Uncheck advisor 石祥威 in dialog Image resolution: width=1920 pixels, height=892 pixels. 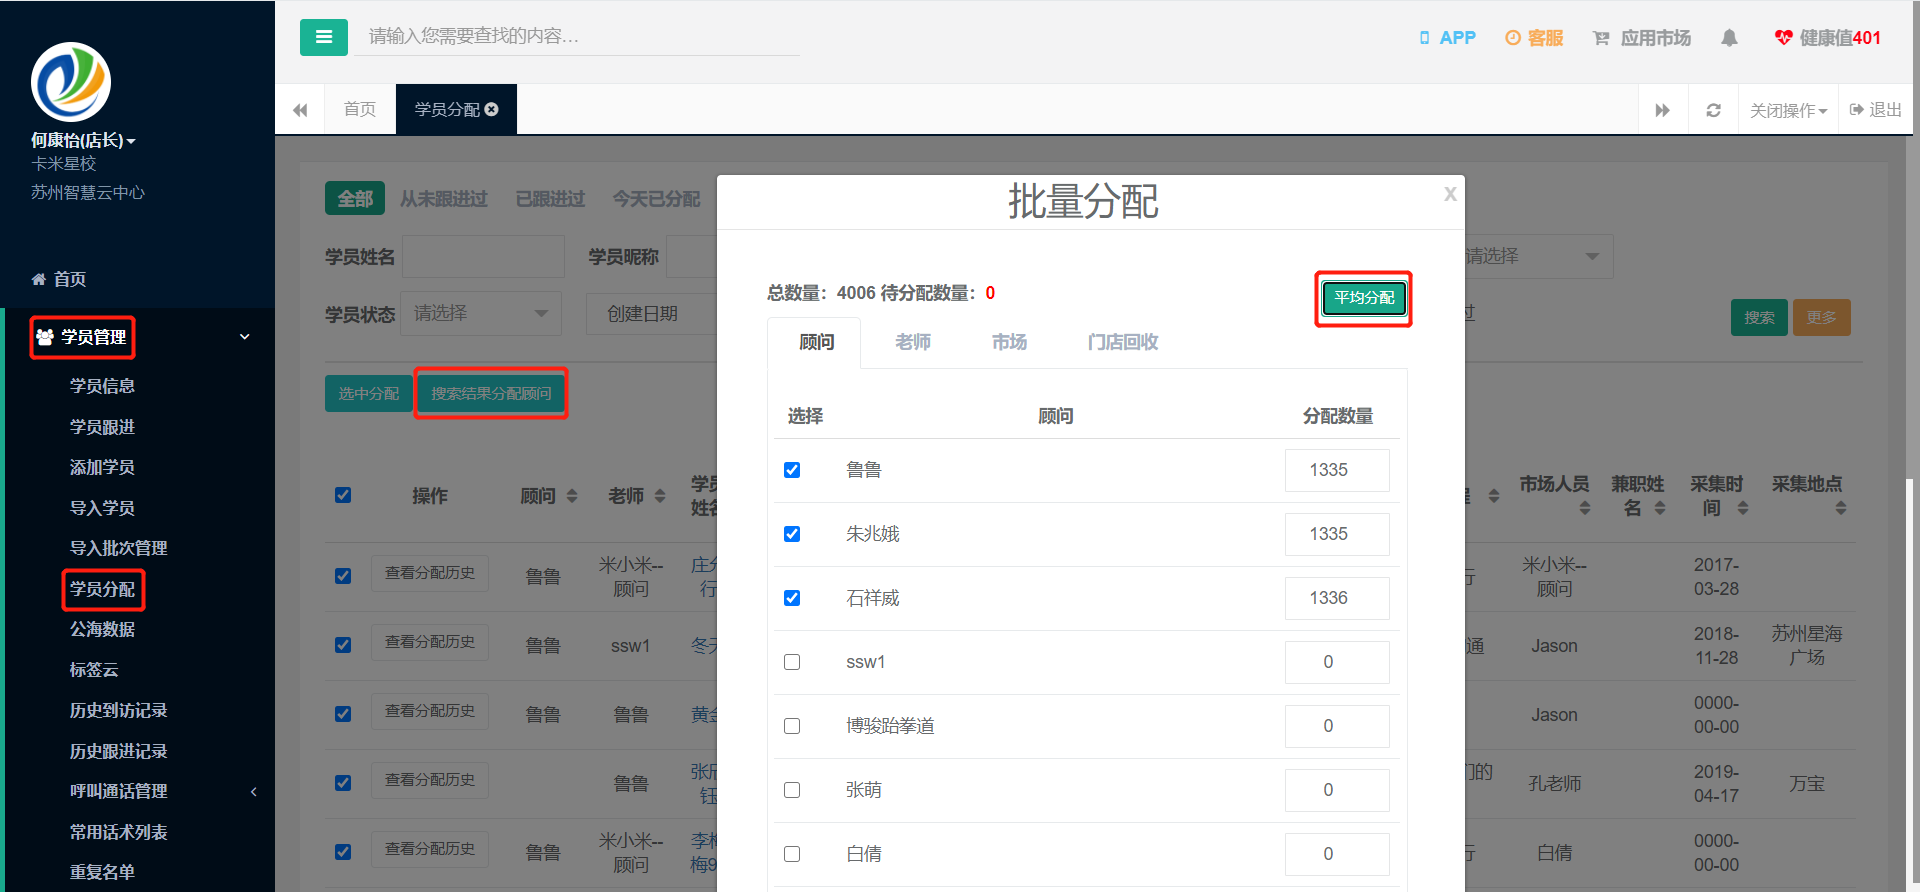click(792, 598)
